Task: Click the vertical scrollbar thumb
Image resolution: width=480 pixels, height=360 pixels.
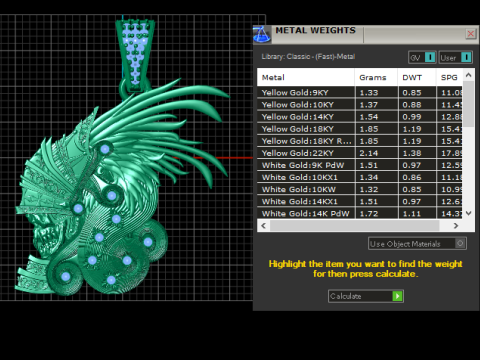Action: pyautogui.click(x=469, y=104)
